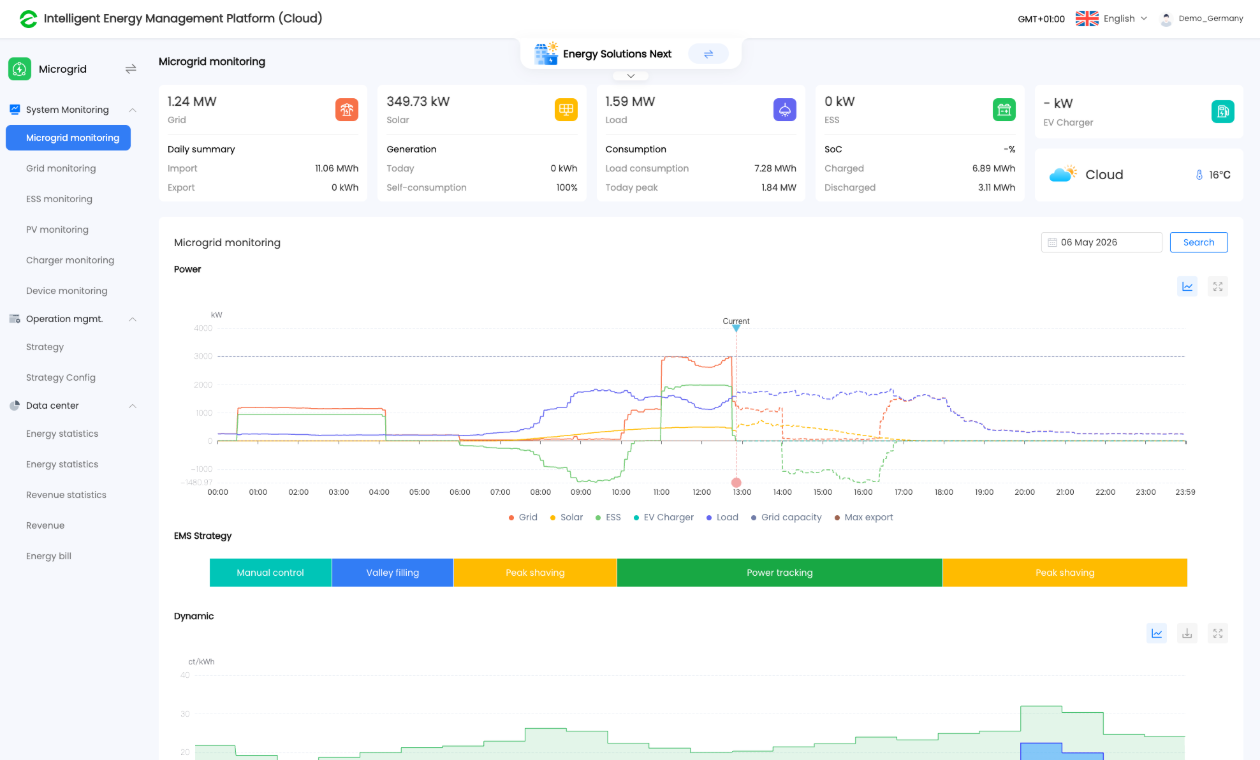Click the System Monitoring section icon
The width and height of the screenshot is (1260, 760).
[x=15, y=110]
